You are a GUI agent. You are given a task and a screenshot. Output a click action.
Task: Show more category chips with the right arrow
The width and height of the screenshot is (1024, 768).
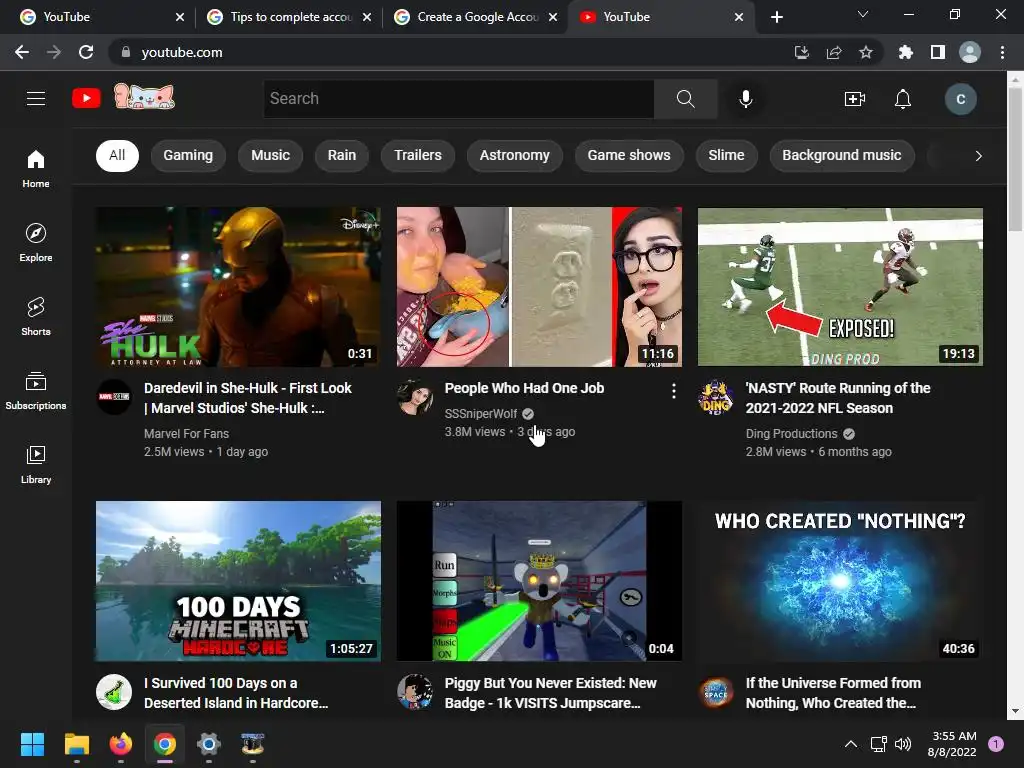point(978,155)
